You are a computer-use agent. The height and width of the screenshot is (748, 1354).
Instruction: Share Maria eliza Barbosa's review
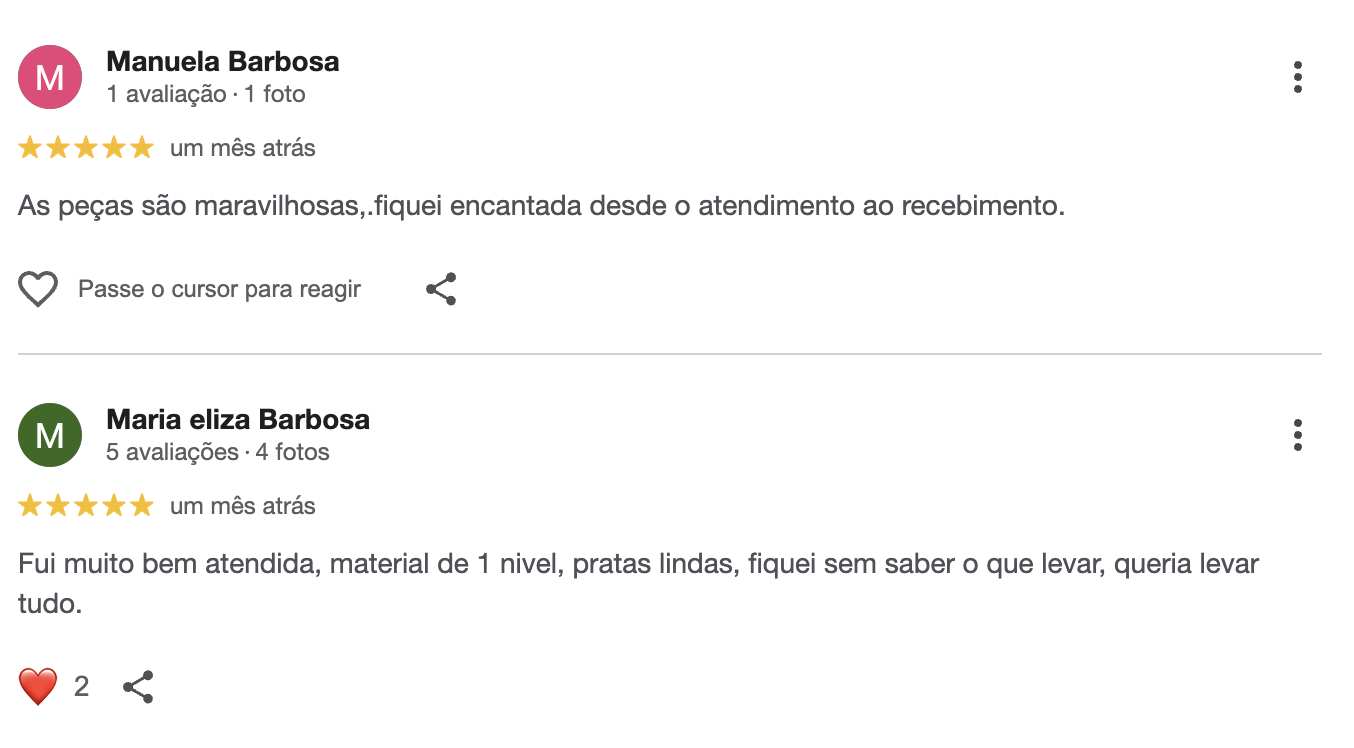(138, 686)
